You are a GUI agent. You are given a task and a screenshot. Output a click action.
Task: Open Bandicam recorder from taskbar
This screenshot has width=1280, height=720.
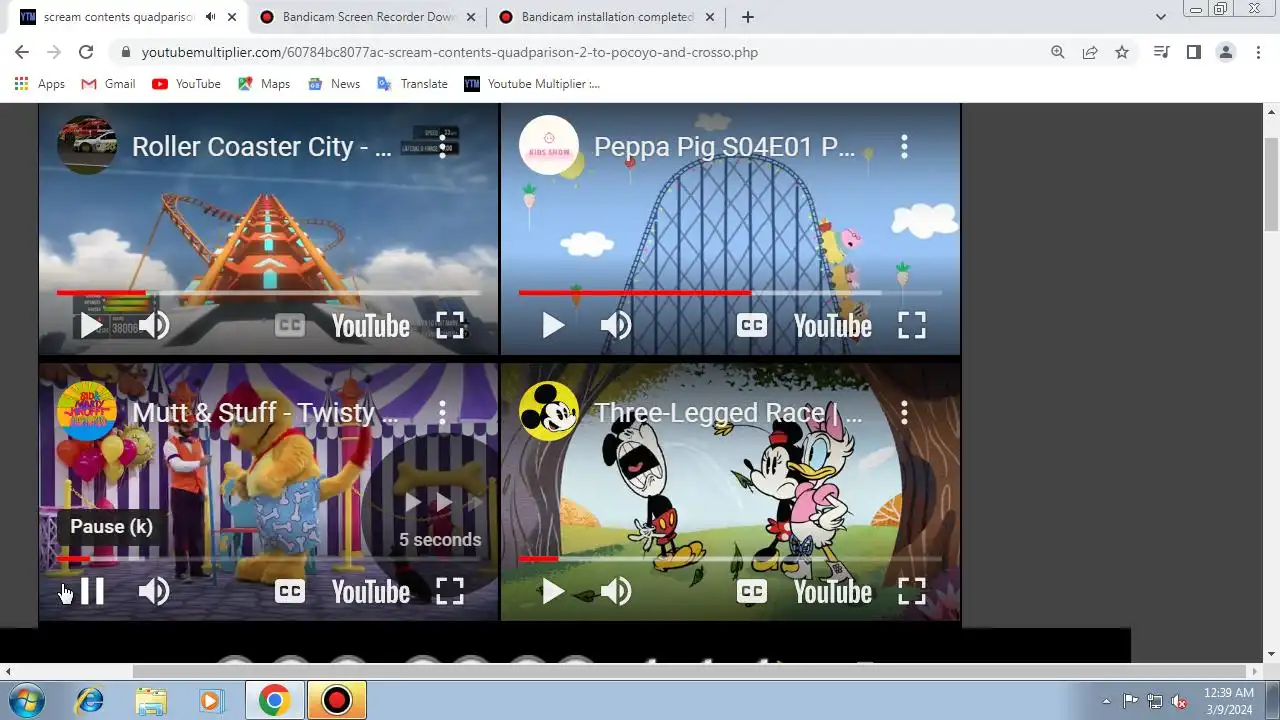click(x=337, y=700)
